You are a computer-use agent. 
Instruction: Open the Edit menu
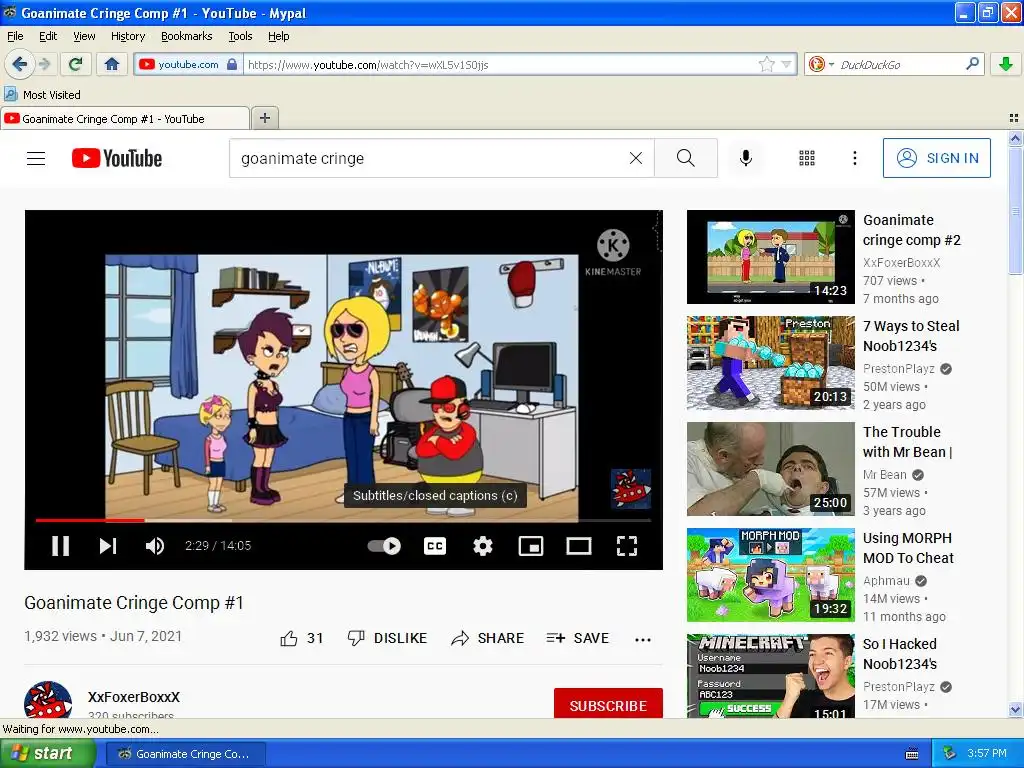48,36
